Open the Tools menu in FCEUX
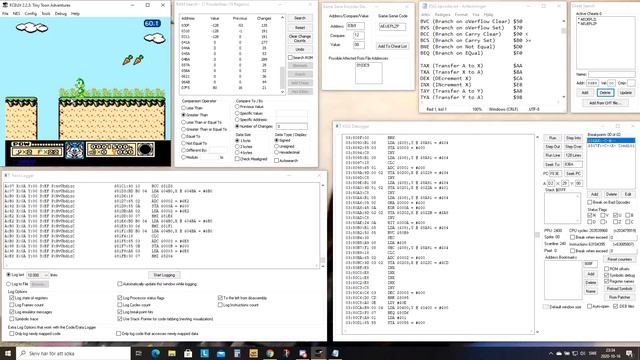 point(46,13)
